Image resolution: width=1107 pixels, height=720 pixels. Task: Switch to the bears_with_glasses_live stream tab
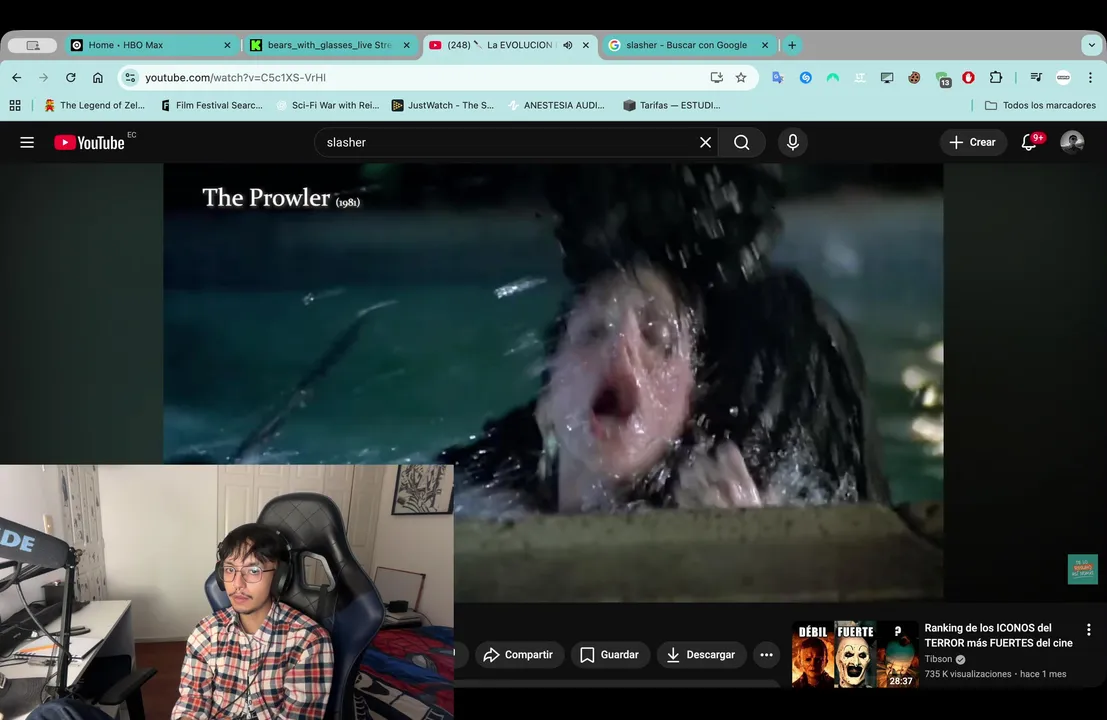click(x=328, y=45)
